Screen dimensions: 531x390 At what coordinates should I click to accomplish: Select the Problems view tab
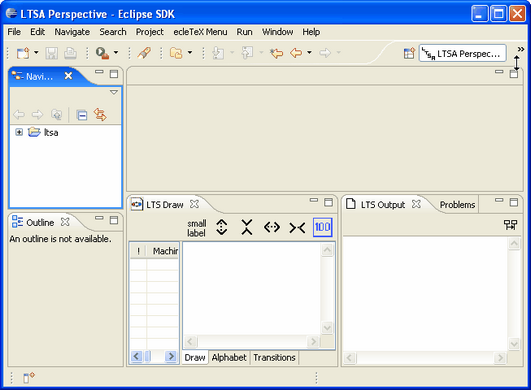457,205
